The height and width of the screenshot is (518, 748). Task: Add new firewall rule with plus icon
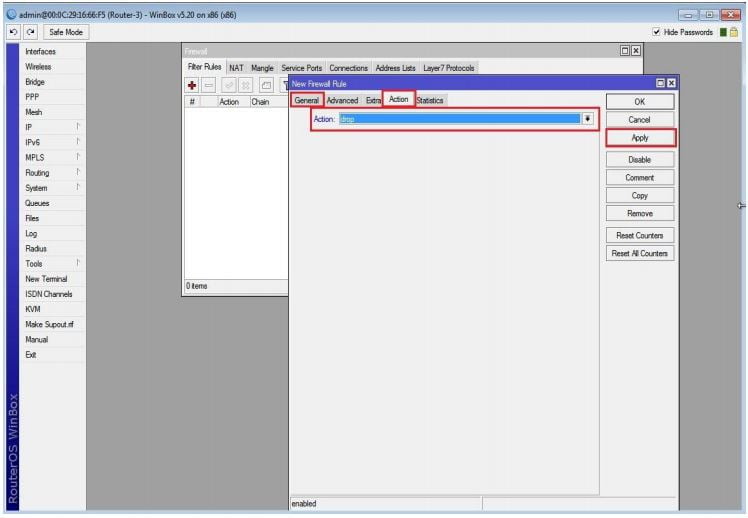(x=192, y=86)
